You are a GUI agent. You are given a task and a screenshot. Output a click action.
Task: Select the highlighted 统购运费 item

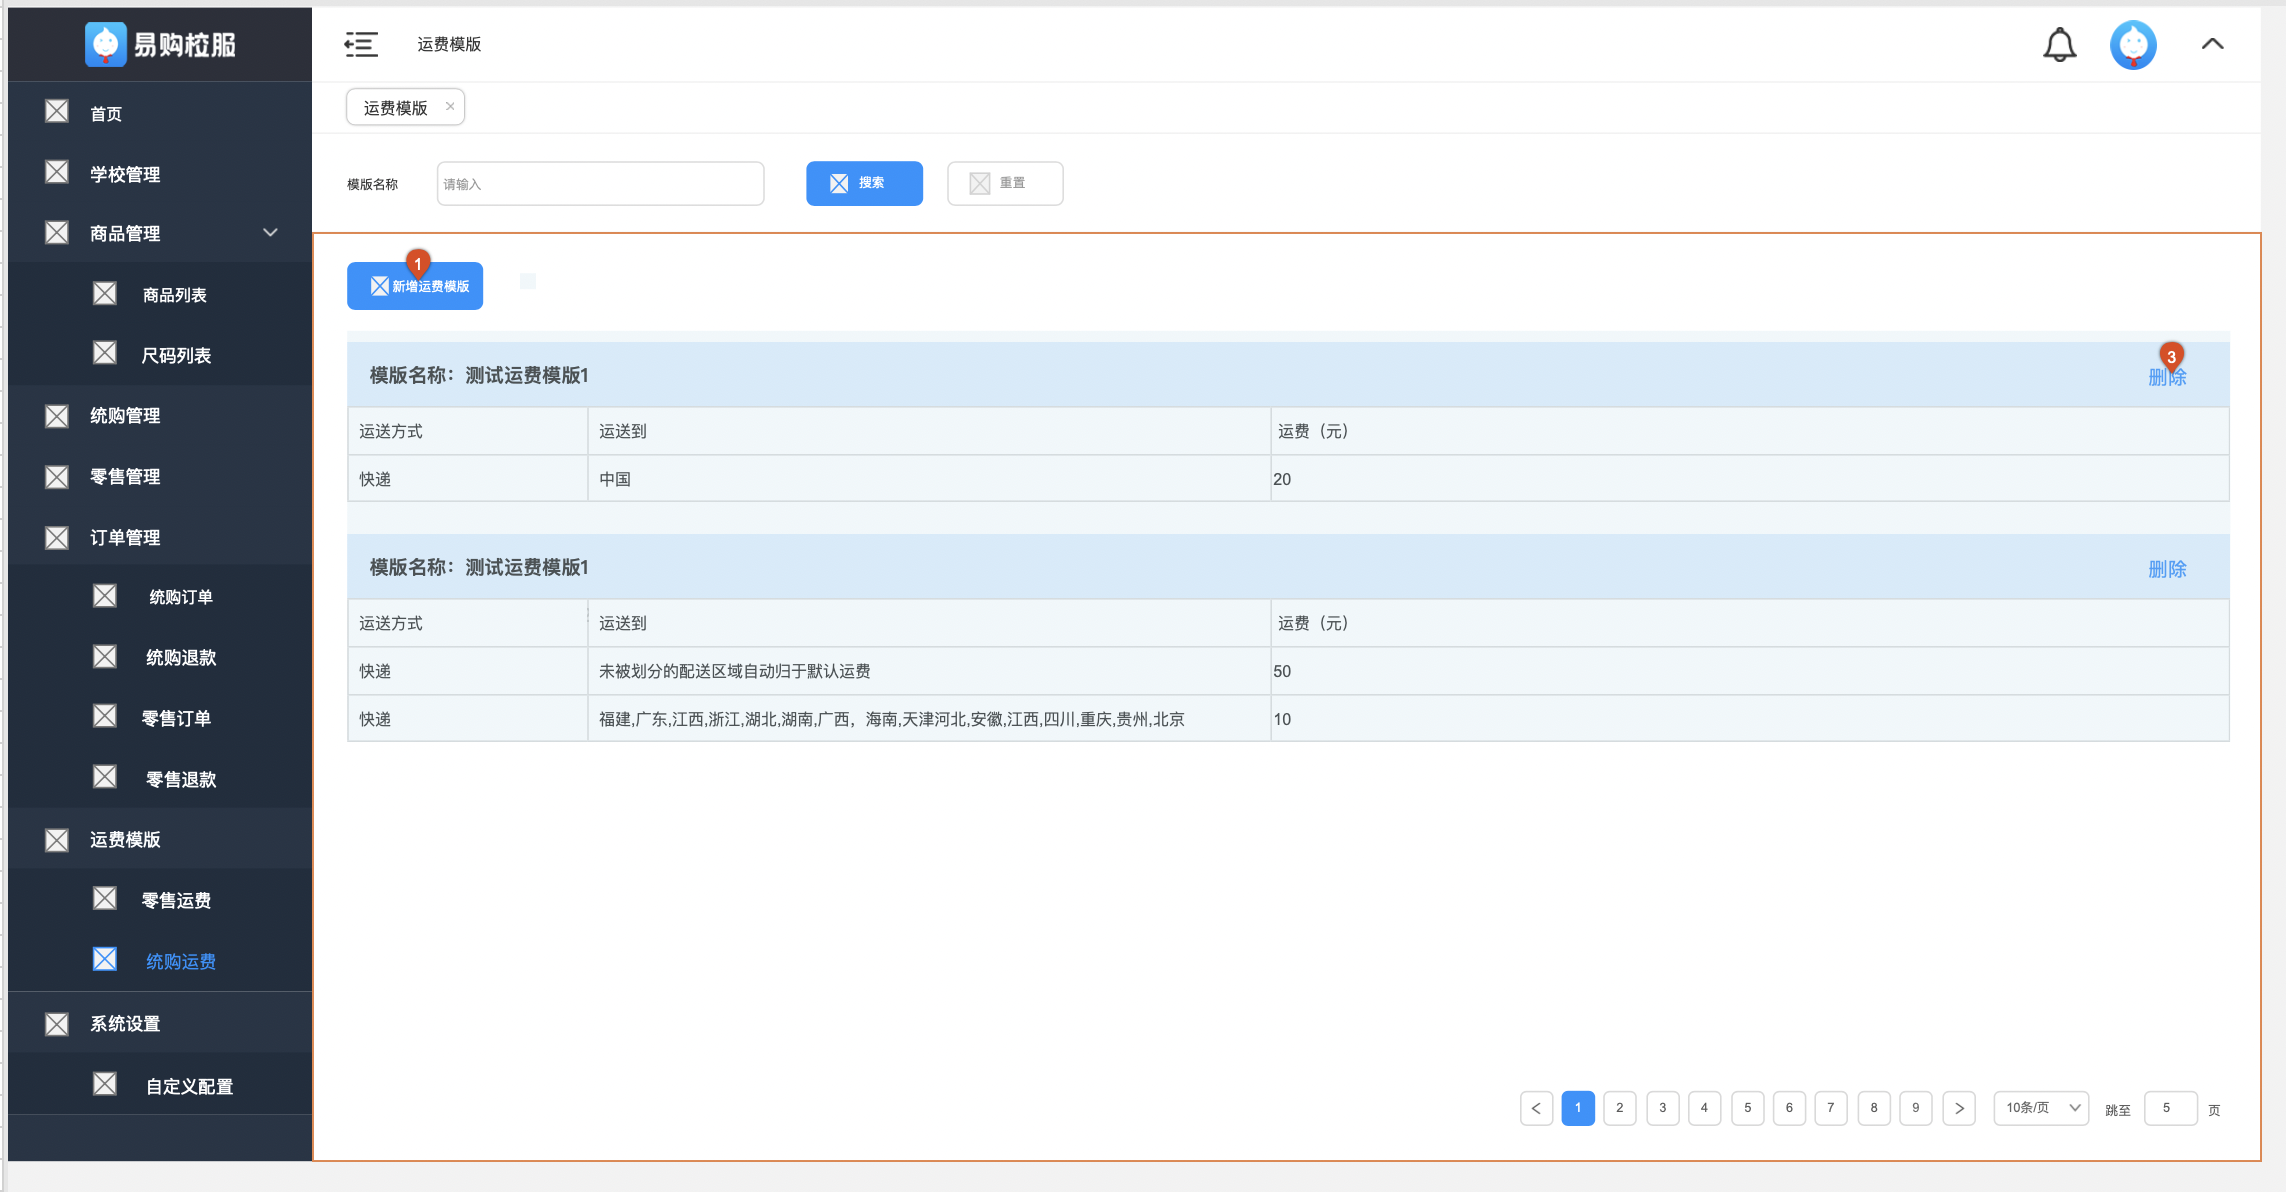181,961
